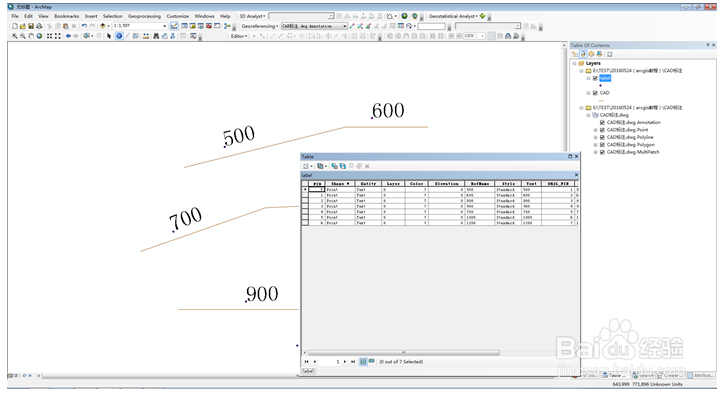Screen dimensions: 725x396
Task: Open the Editor dropdown menu
Action: coord(239,36)
